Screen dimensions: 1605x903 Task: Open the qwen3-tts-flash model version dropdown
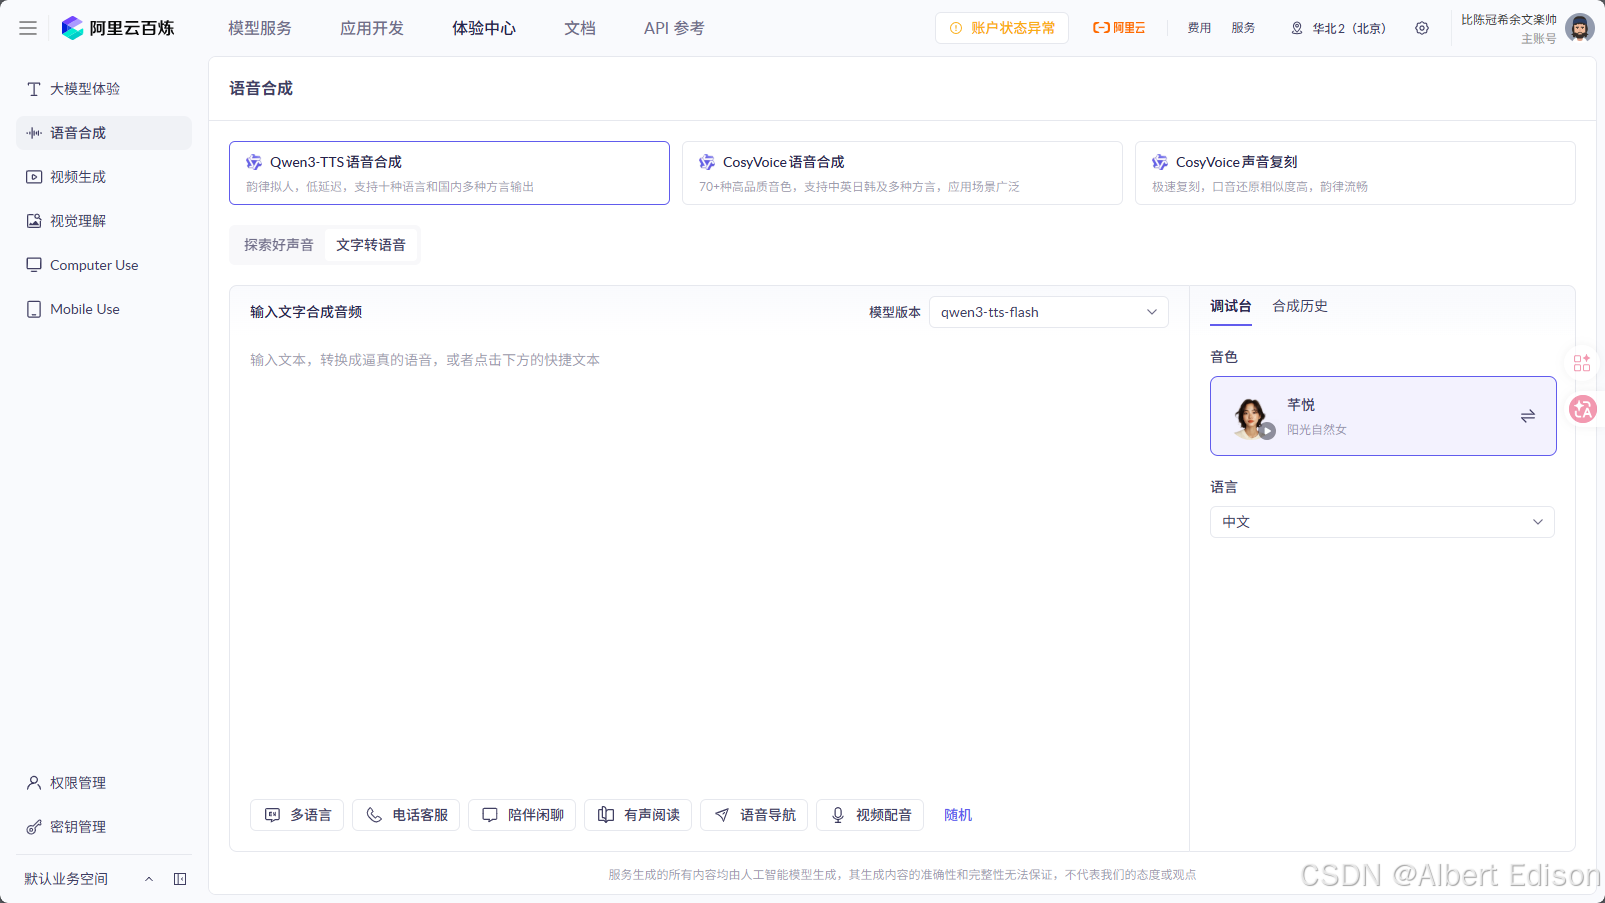(1048, 311)
